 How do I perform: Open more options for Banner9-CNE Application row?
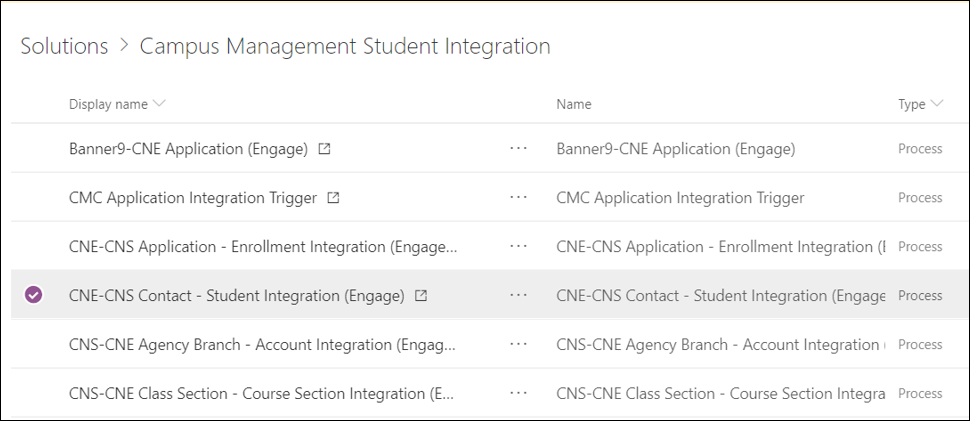[518, 149]
